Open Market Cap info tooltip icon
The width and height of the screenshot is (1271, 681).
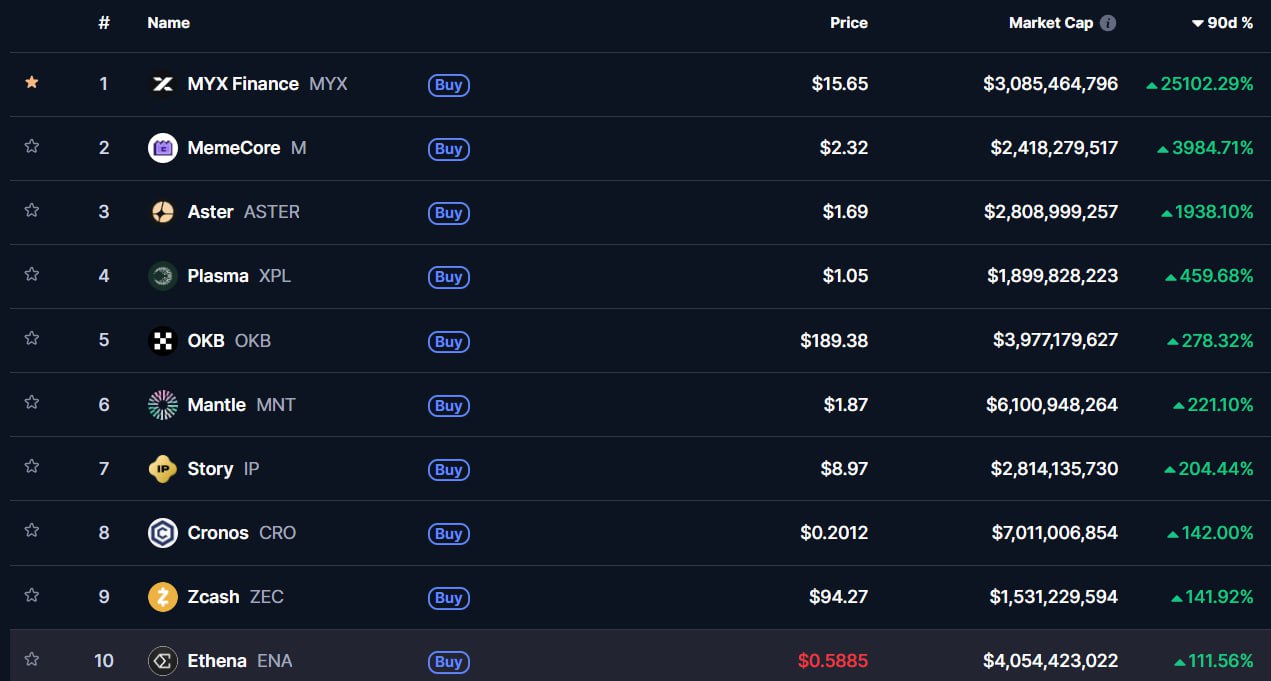click(1108, 23)
